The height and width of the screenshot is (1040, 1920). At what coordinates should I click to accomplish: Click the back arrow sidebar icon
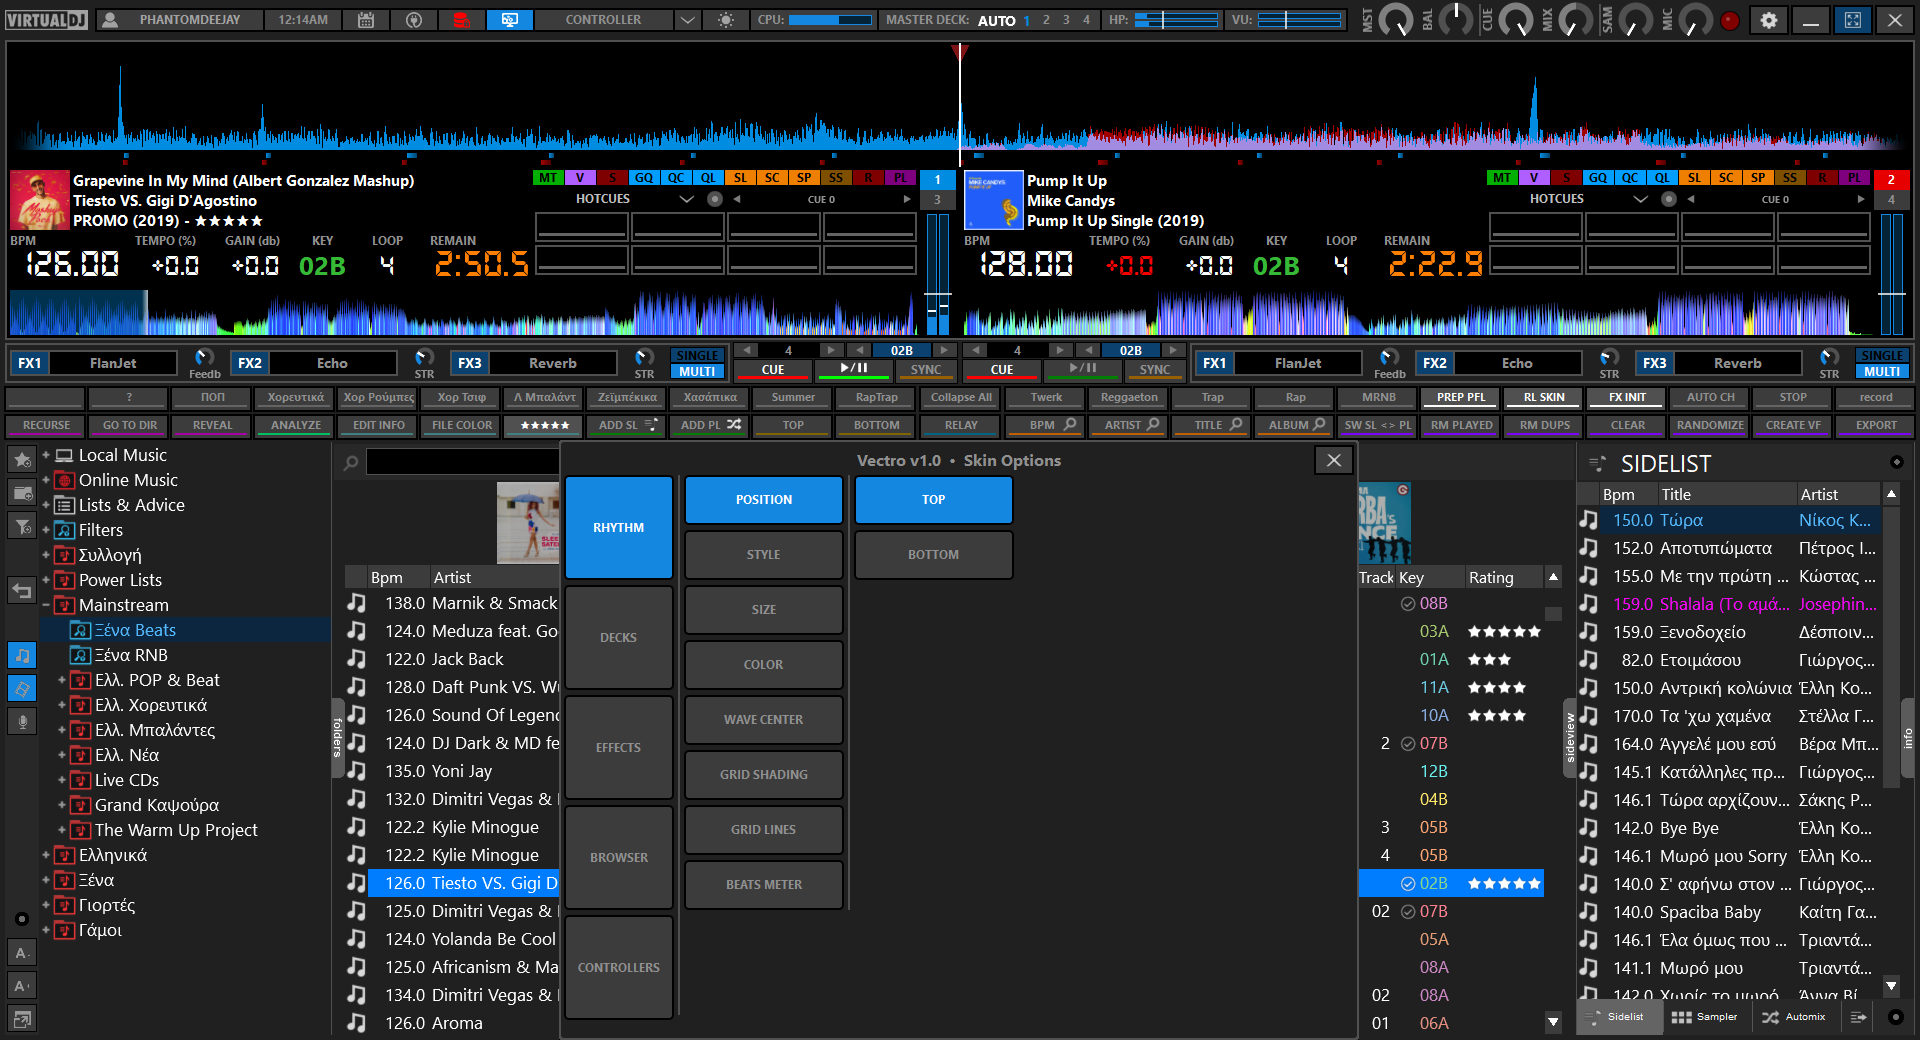22,590
